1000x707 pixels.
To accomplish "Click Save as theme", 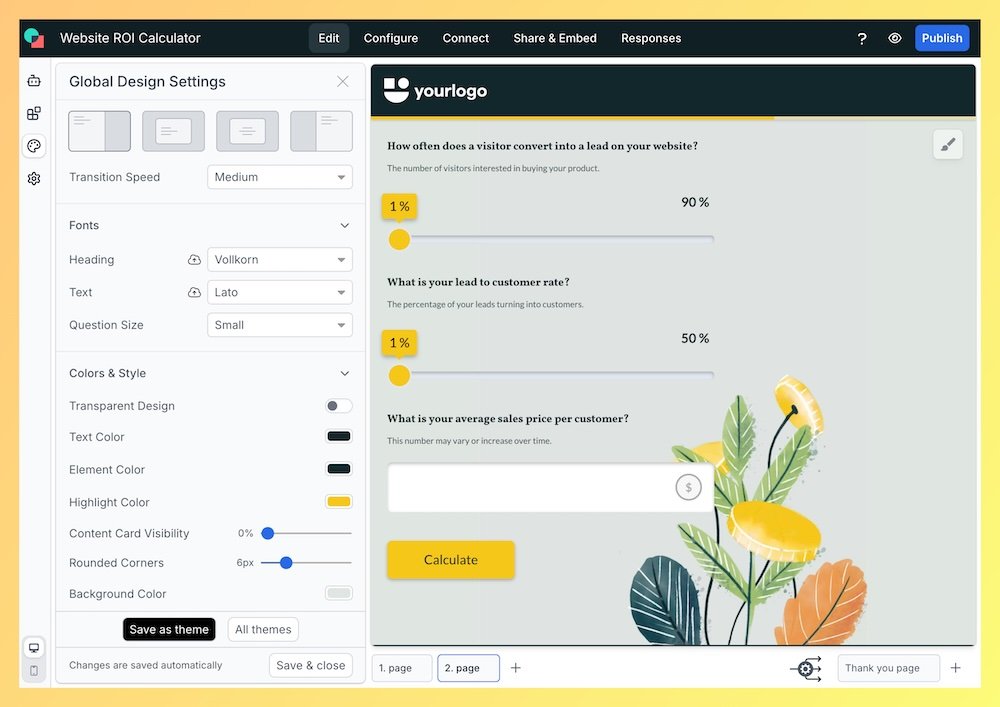I will pos(169,629).
